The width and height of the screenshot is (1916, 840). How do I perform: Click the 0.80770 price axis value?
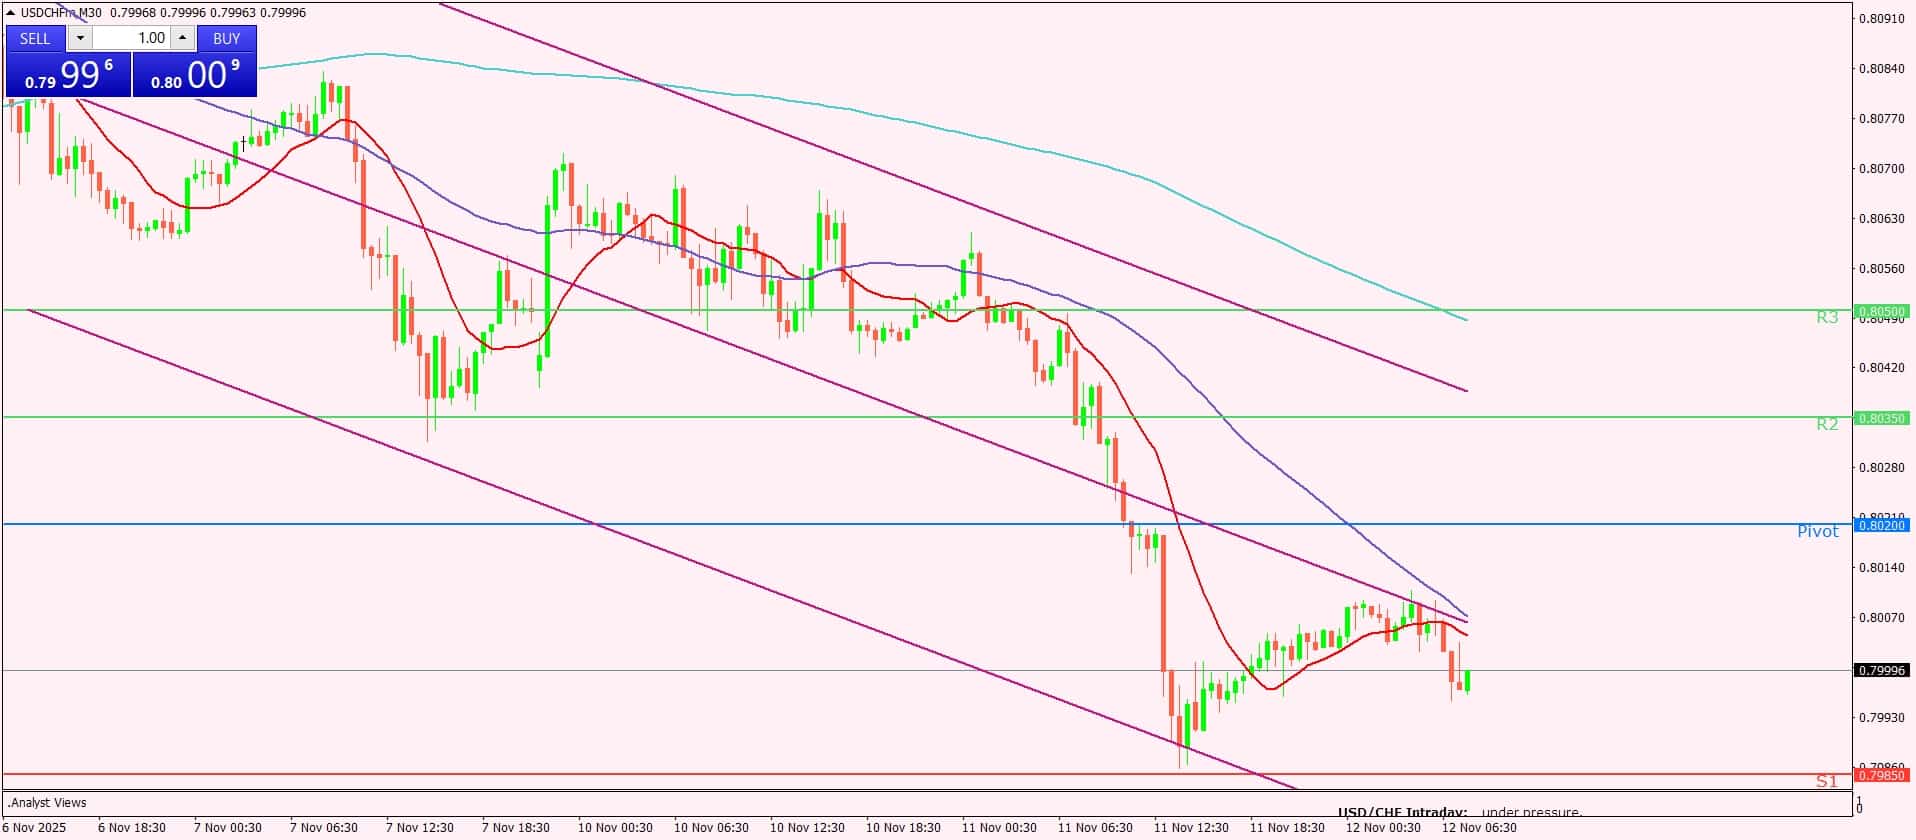[x=1881, y=119]
